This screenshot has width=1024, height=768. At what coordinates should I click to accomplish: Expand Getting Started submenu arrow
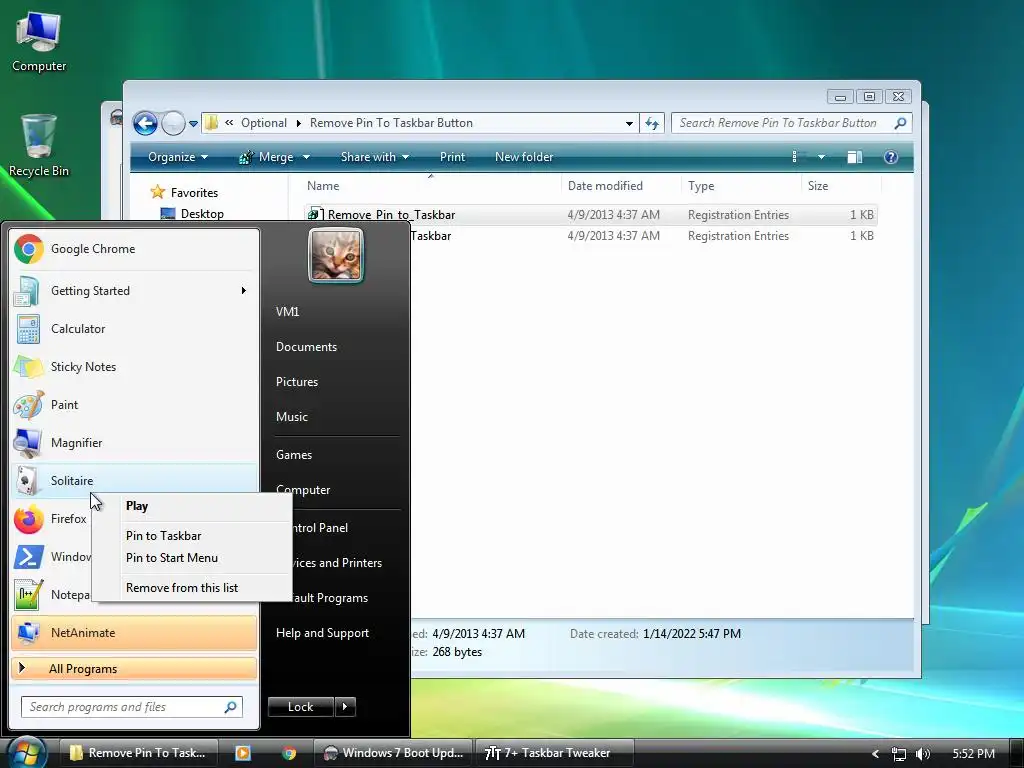[x=244, y=291]
